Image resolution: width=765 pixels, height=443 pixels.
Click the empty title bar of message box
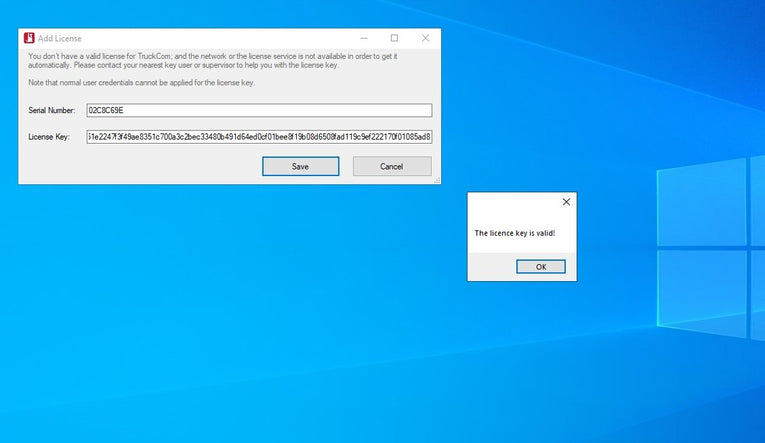click(x=510, y=202)
